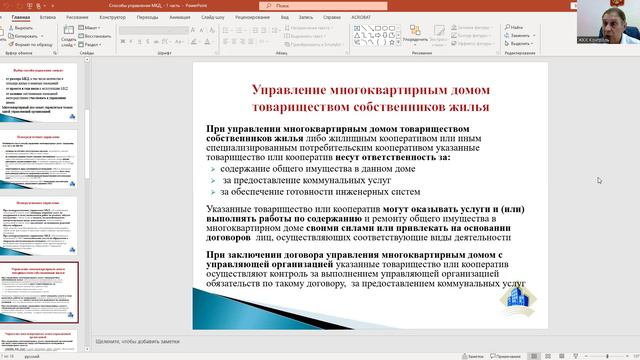Select Format Painter (Формат по образцу)
Viewport: 640px width, 360px height.
pyautogui.click(x=31, y=44)
